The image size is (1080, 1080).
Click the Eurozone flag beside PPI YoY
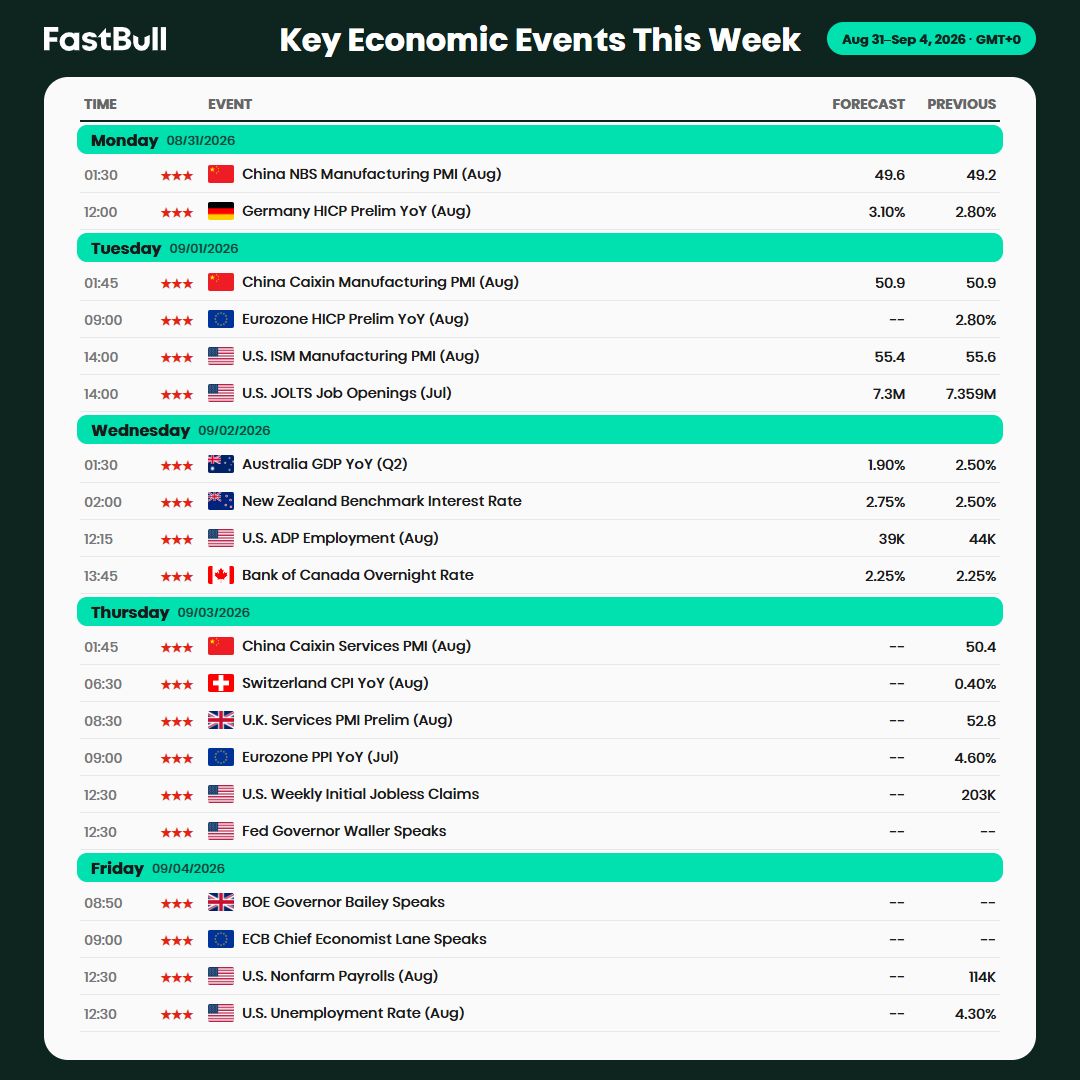click(x=220, y=758)
